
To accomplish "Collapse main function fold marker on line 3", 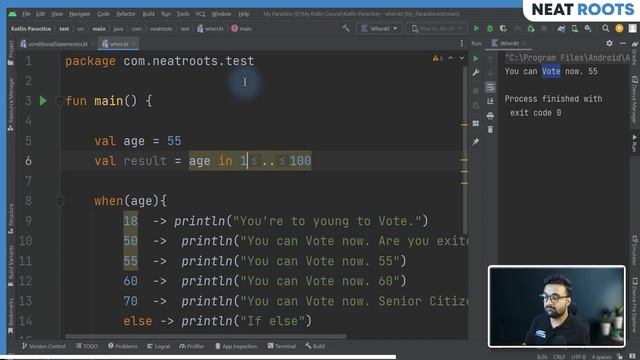I will (x=60, y=100).
